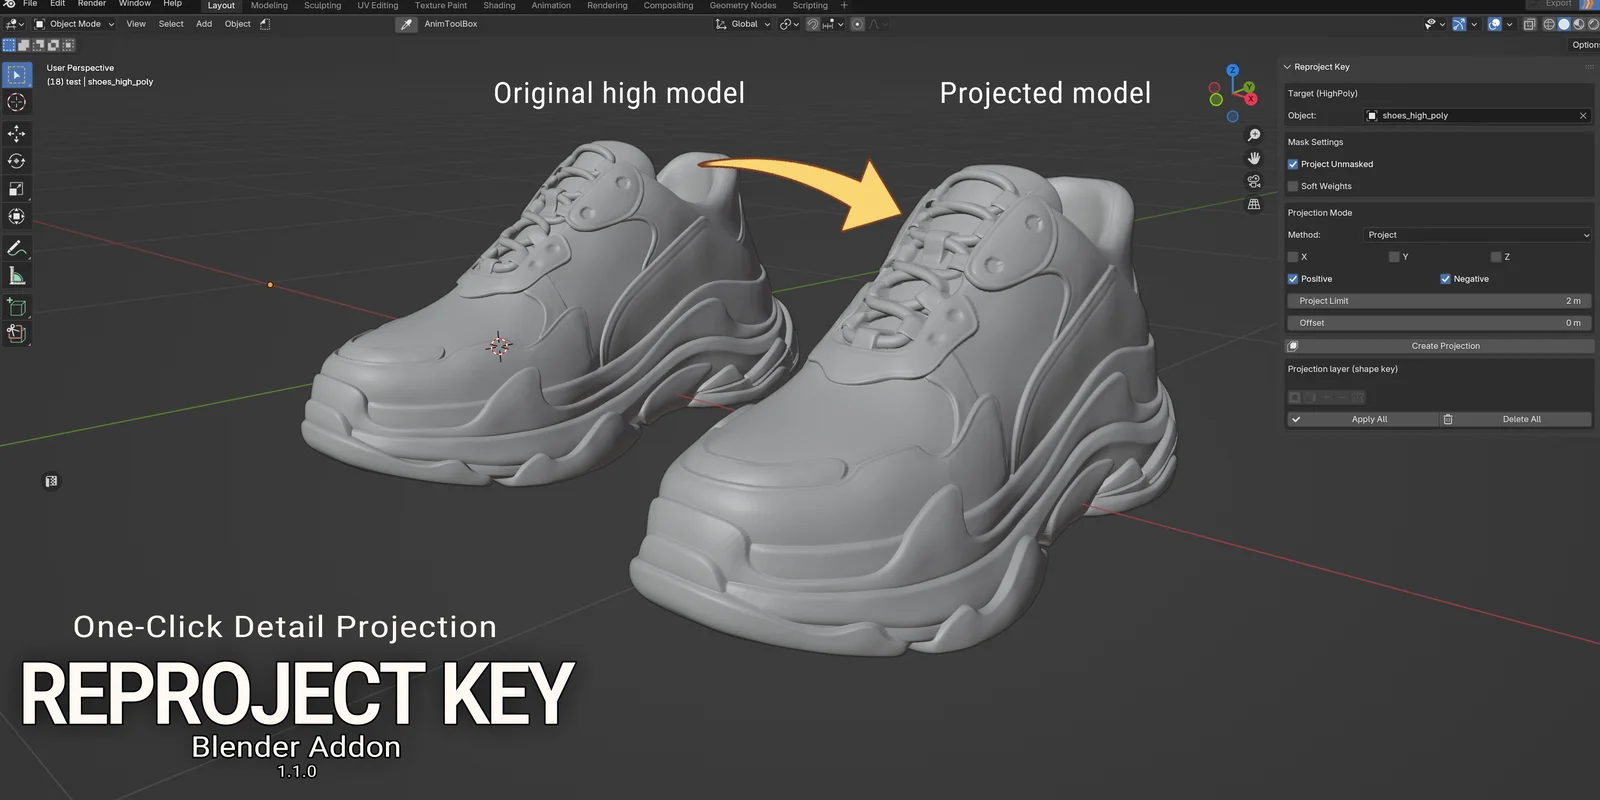Click Create Projection button
1600x800 pixels.
coord(1439,346)
